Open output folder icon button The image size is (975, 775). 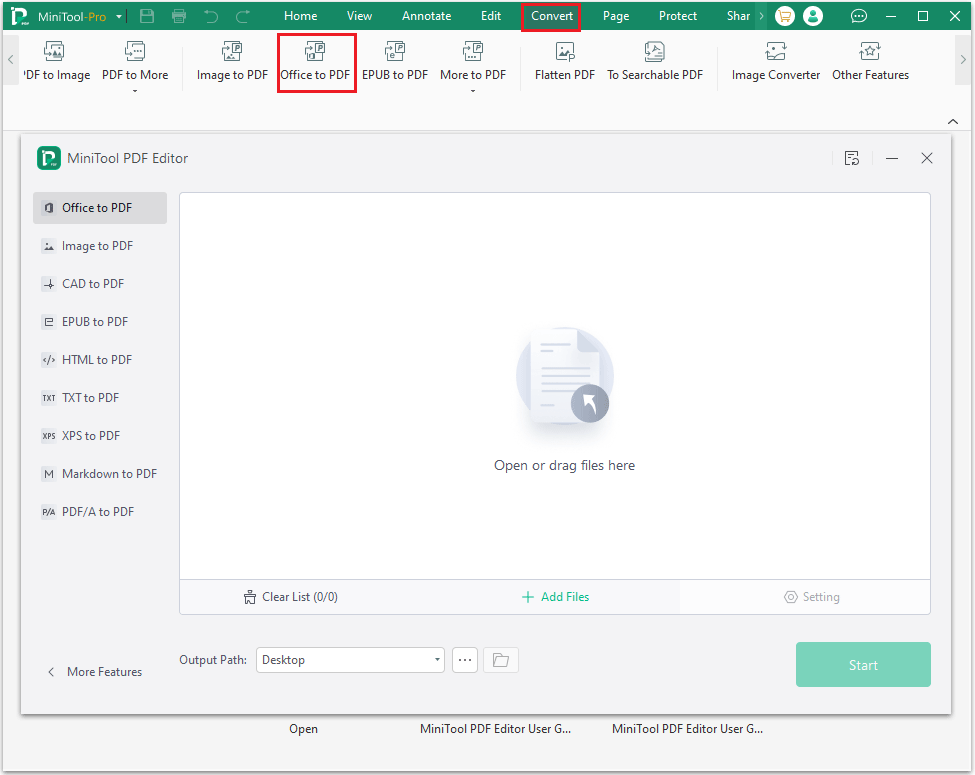(x=501, y=660)
